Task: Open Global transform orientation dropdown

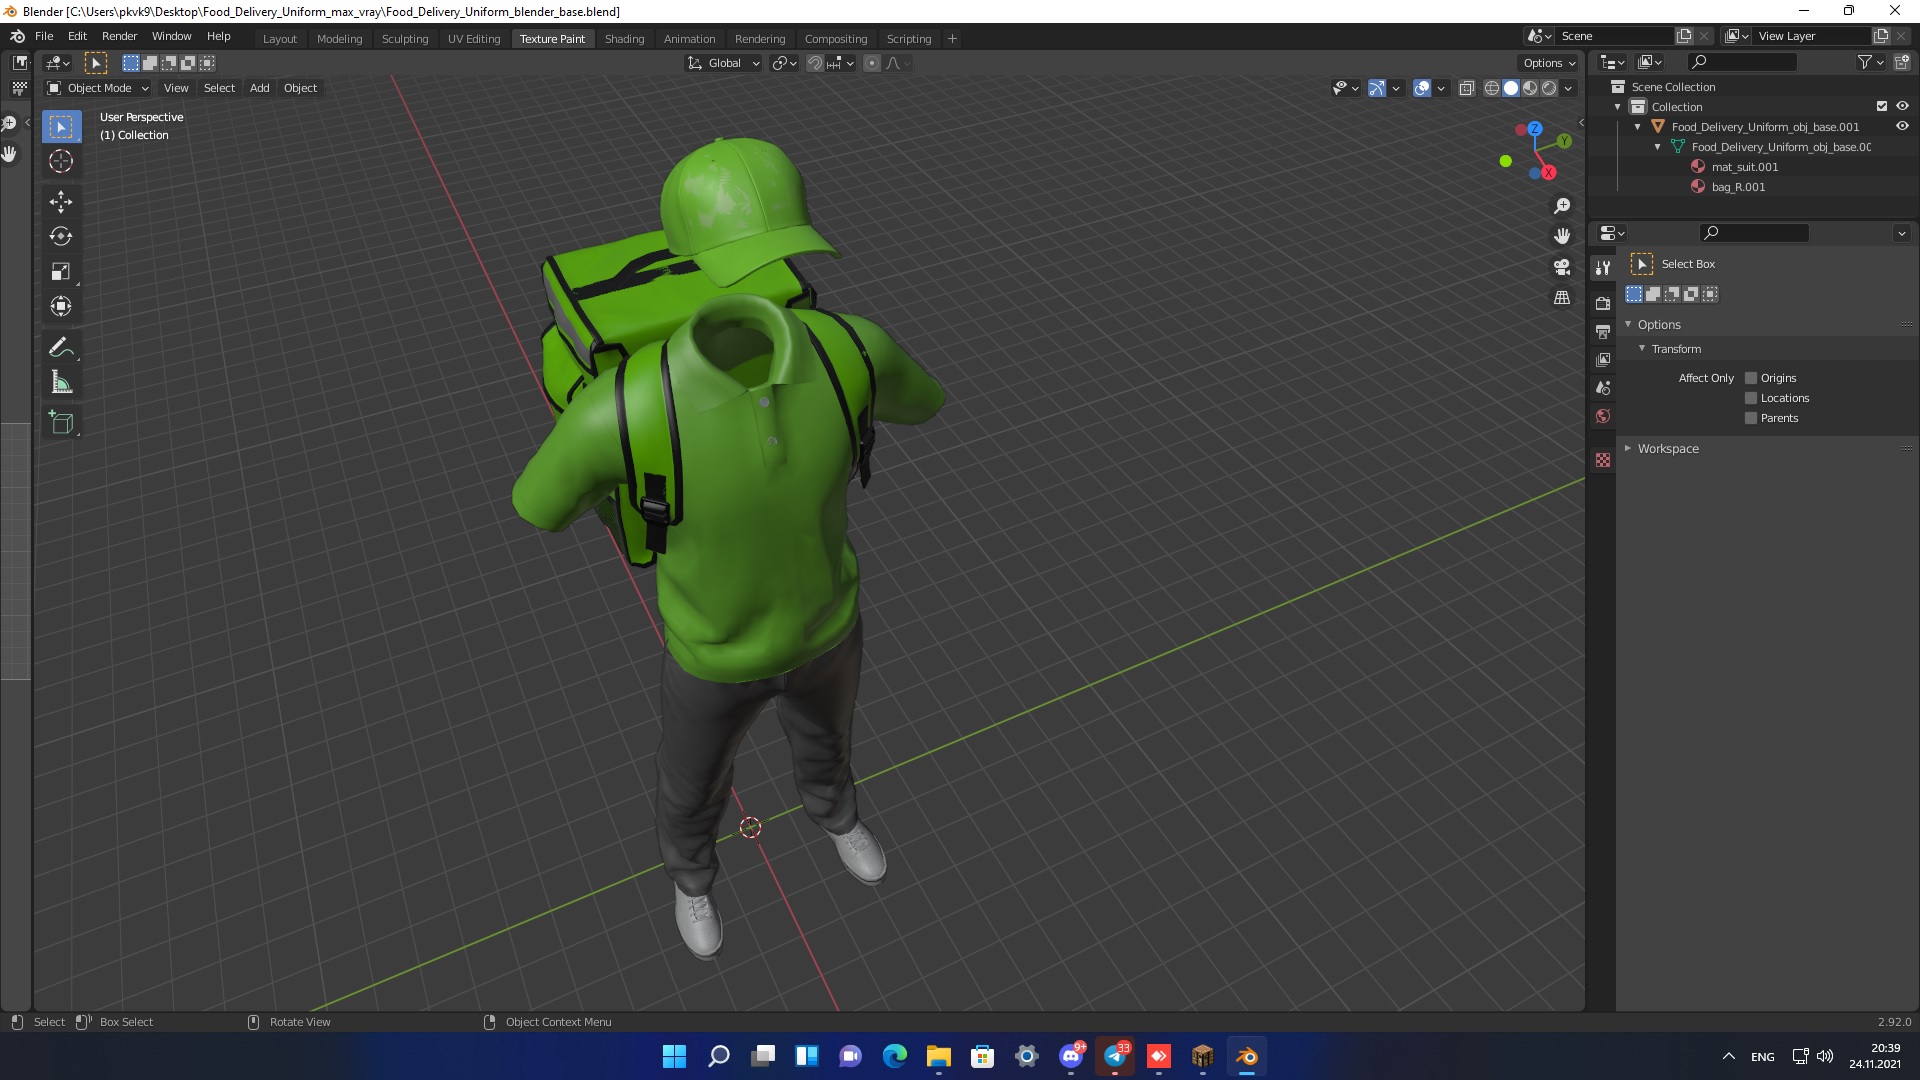Action: (x=724, y=63)
